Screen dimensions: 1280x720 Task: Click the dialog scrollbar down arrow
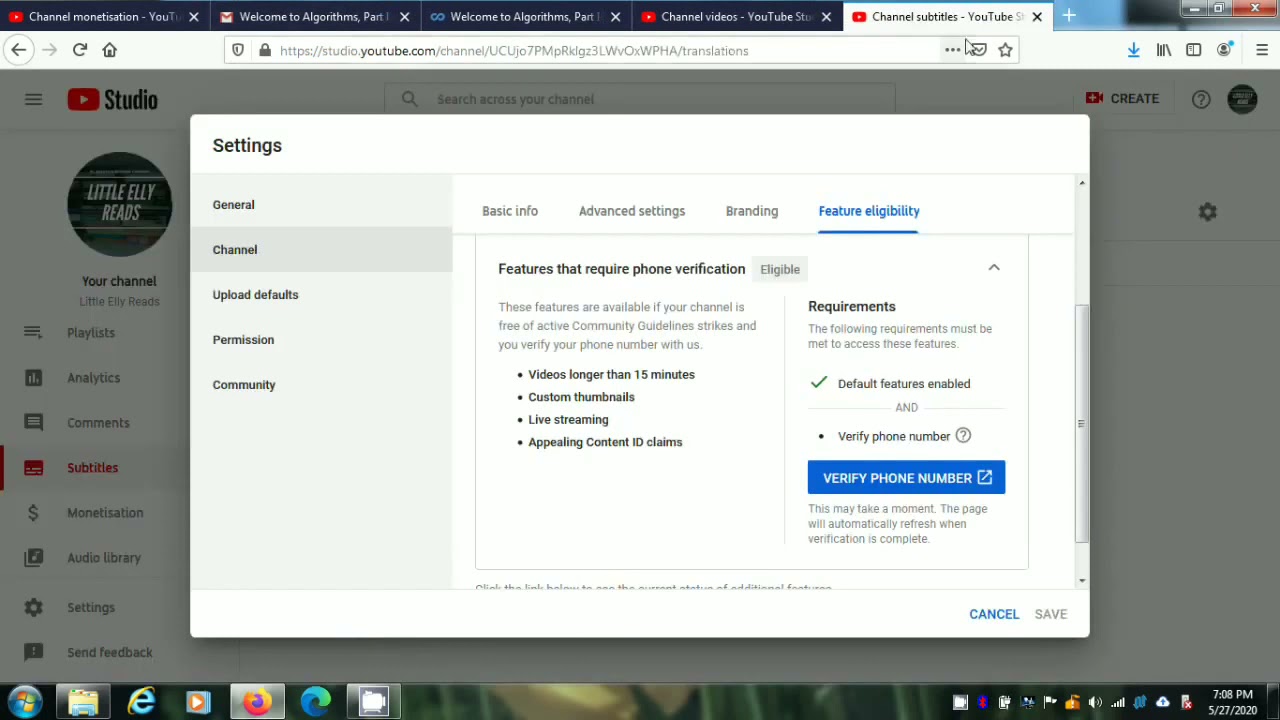[x=1081, y=581]
